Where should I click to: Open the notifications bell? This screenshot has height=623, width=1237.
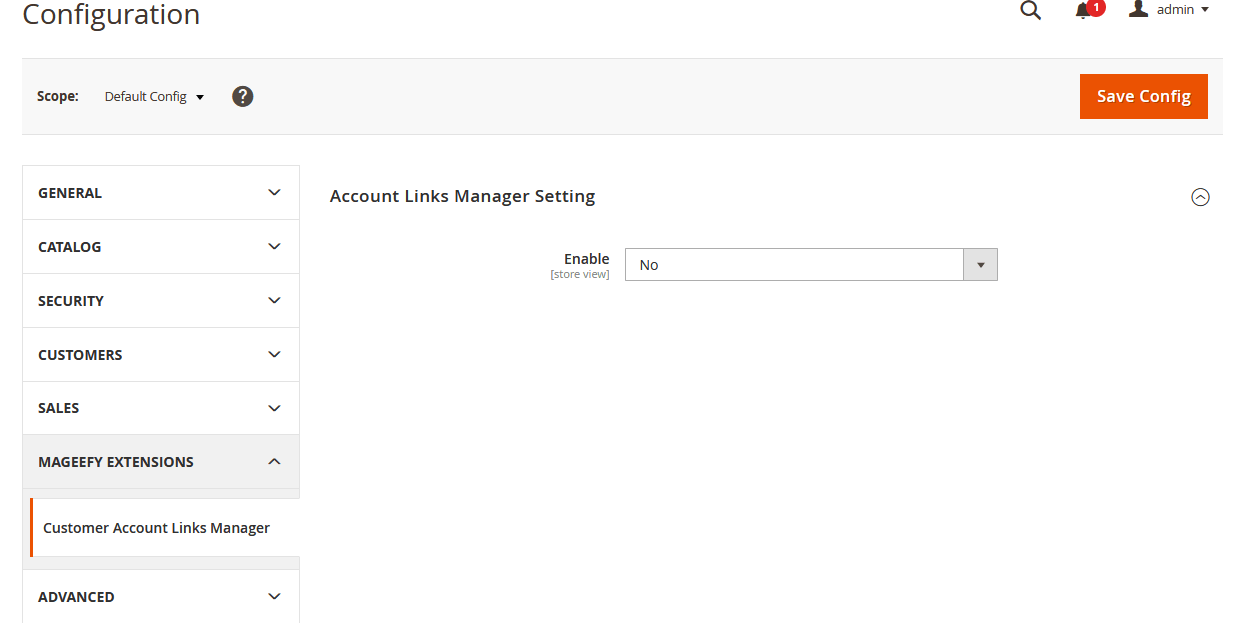(x=1082, y=11)
